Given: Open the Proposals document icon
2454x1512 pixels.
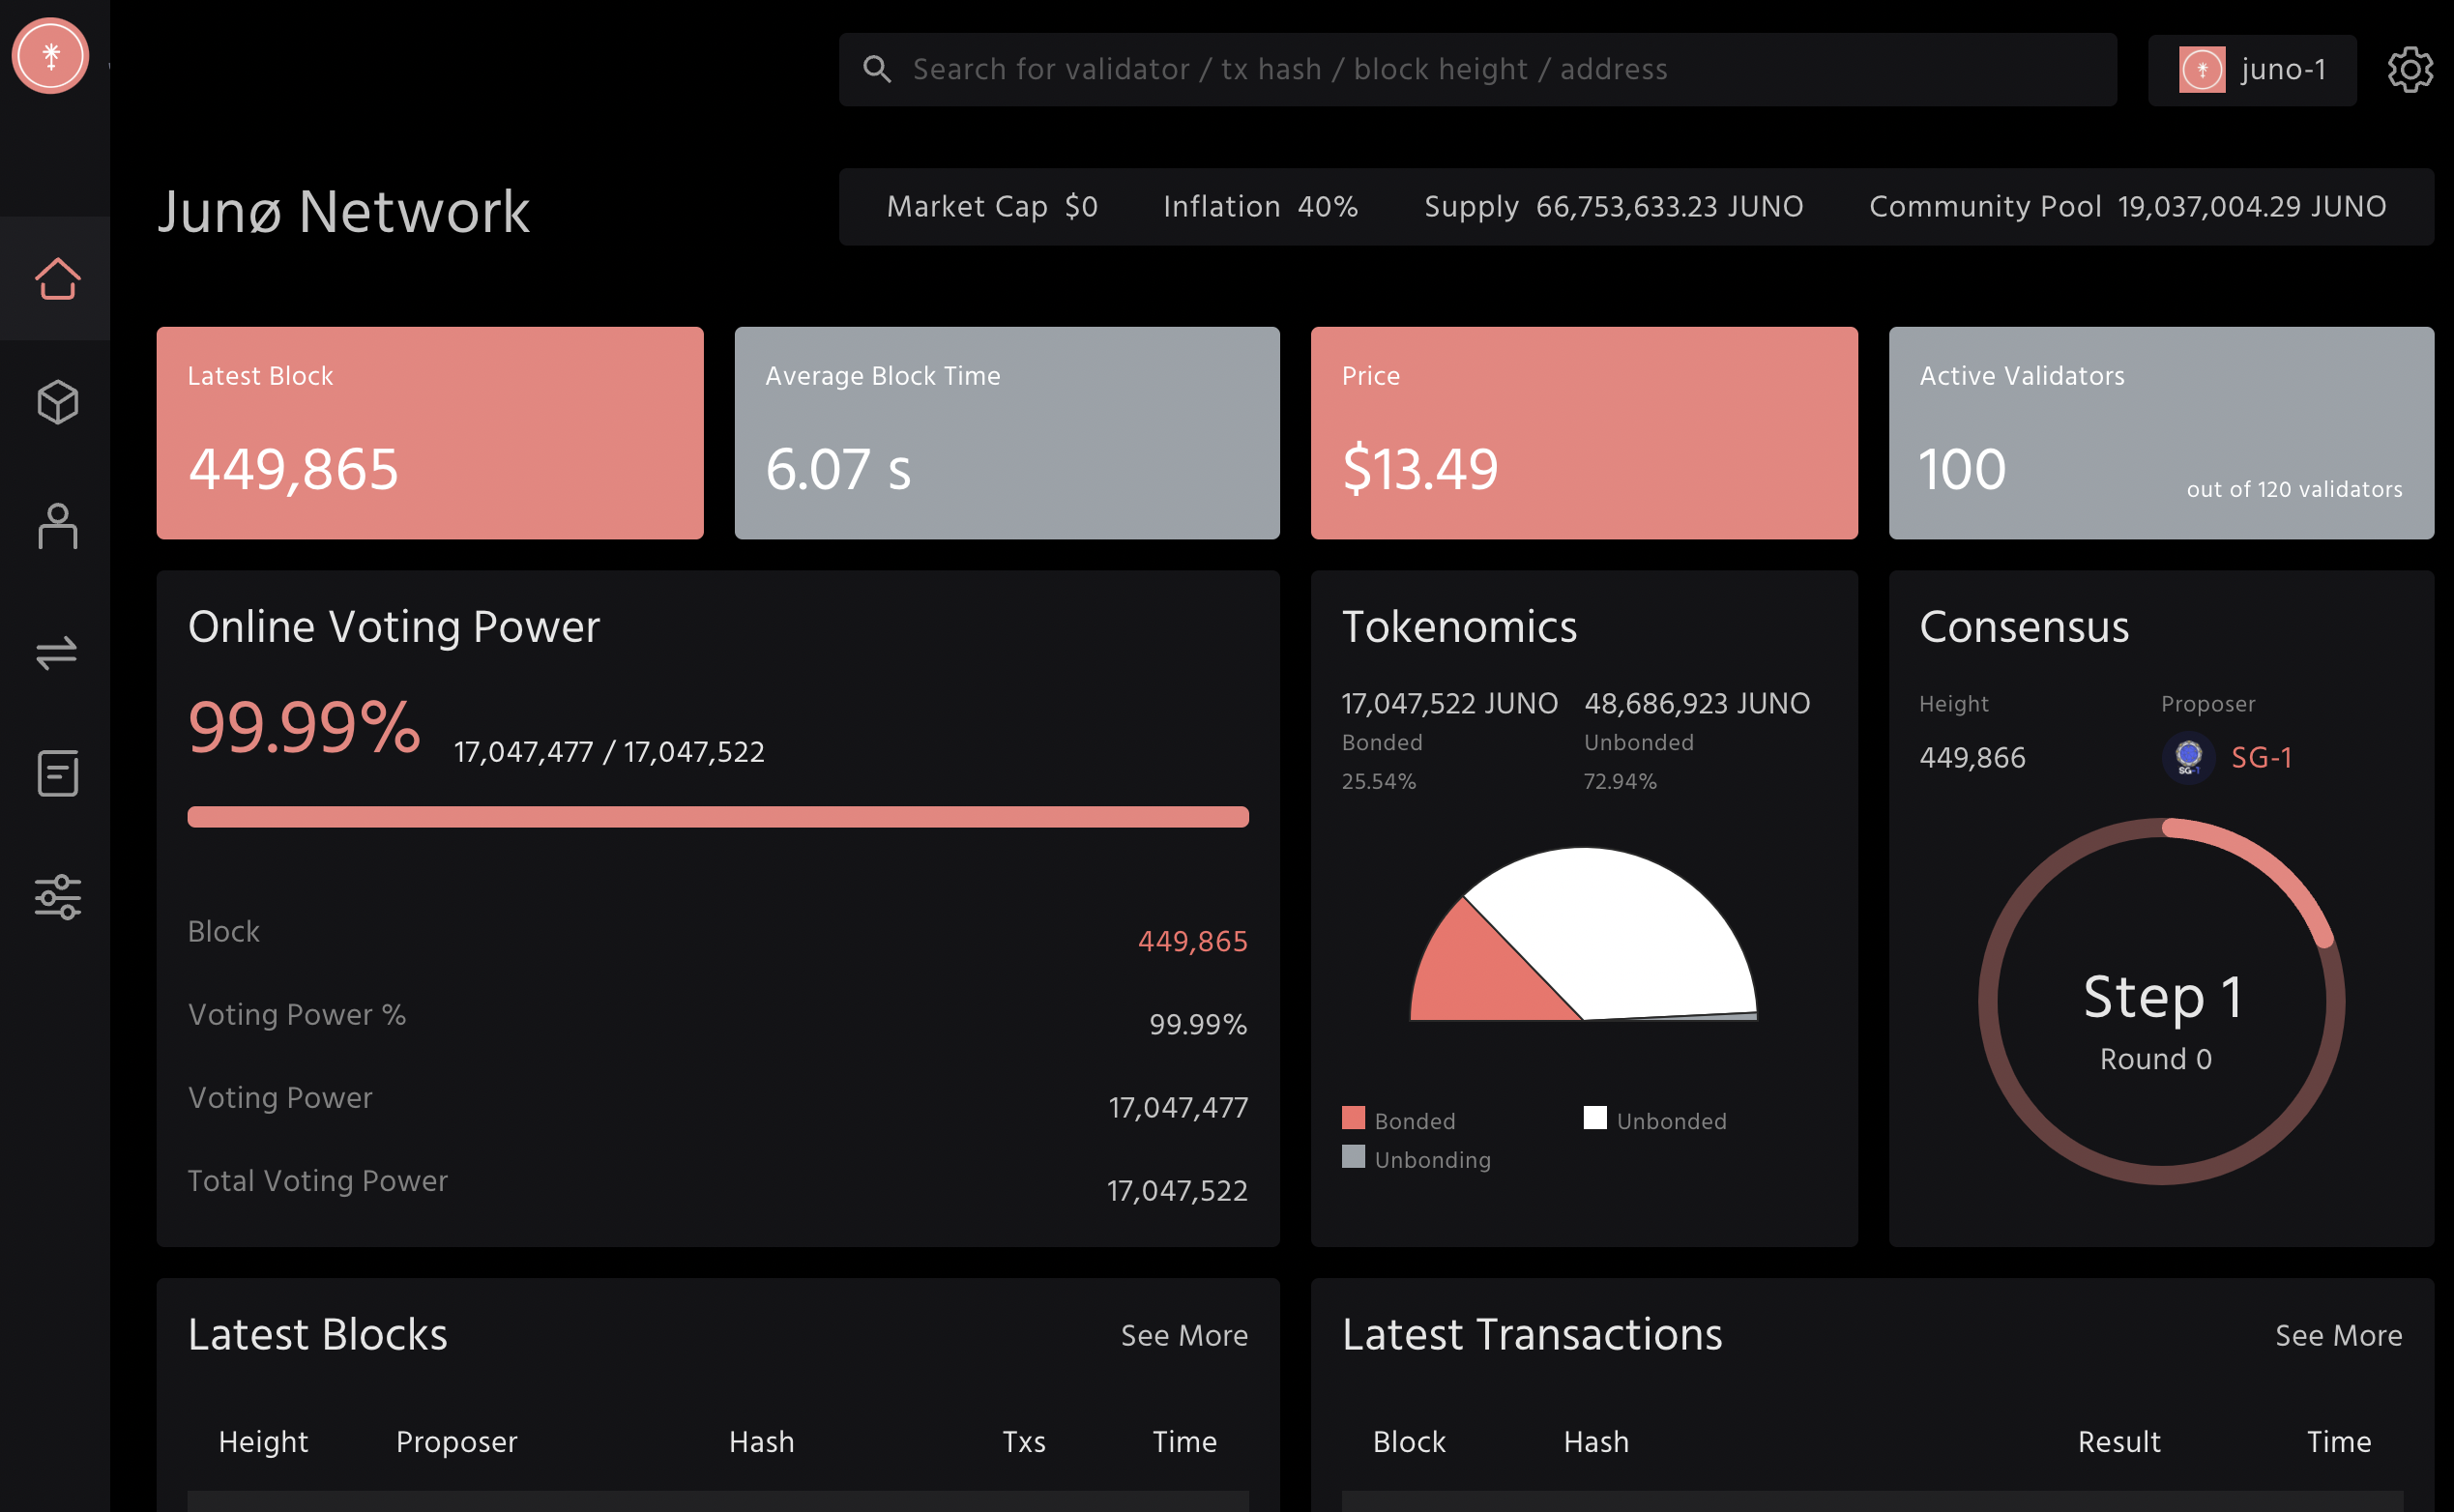Looking at the screenshot, I should [57, 774].
